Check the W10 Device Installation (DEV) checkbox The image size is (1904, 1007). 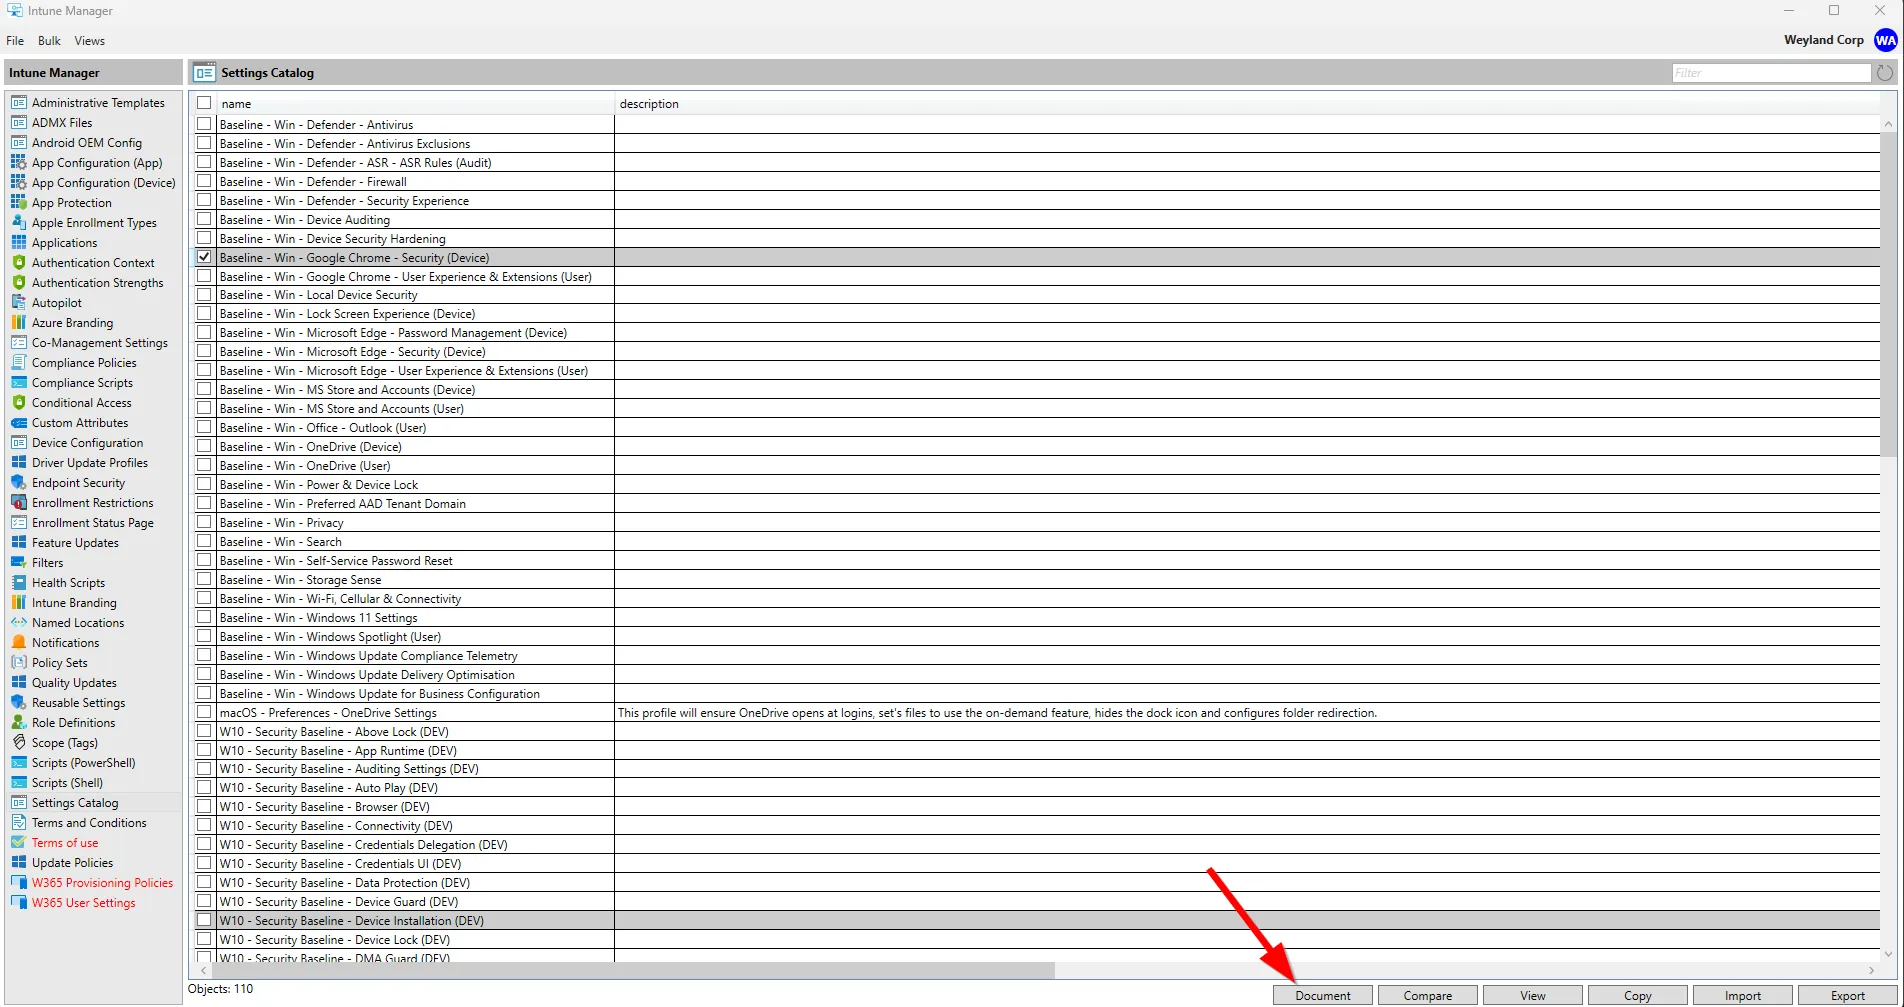[x=204, y=920]
